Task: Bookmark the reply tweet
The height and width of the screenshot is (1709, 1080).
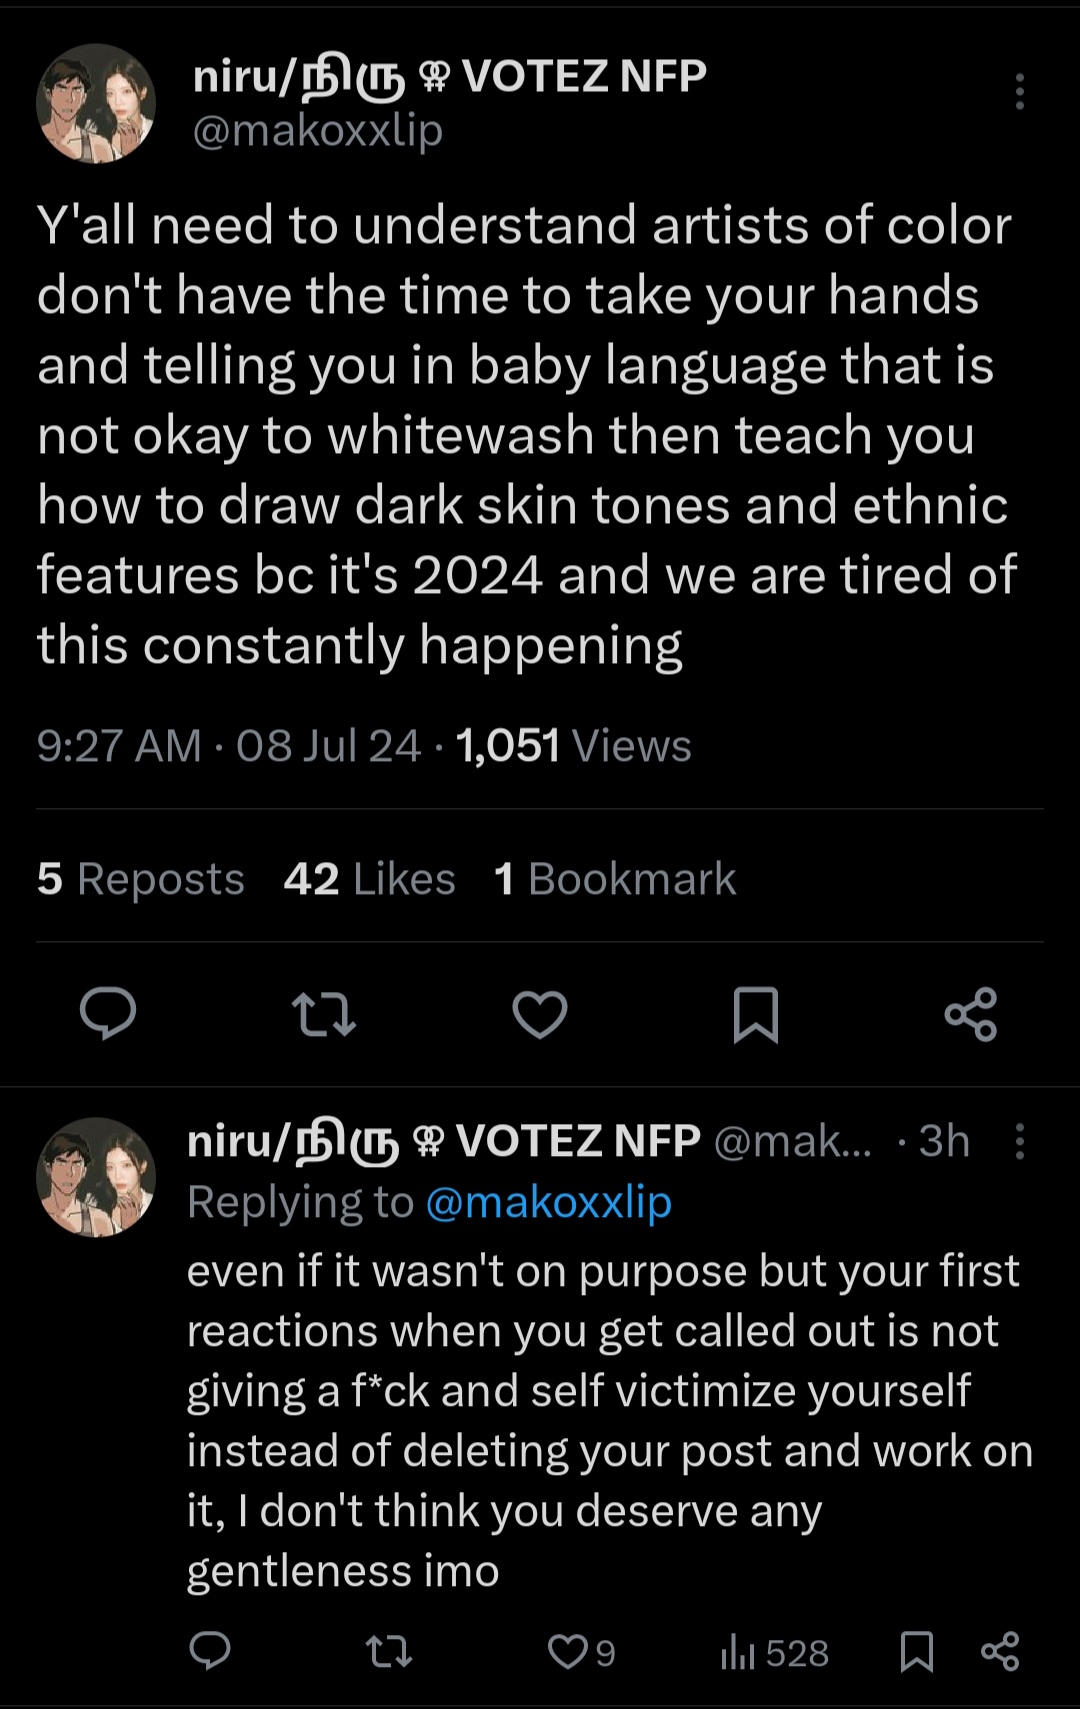Action: pyautogui.click(x=917, y=1651)
